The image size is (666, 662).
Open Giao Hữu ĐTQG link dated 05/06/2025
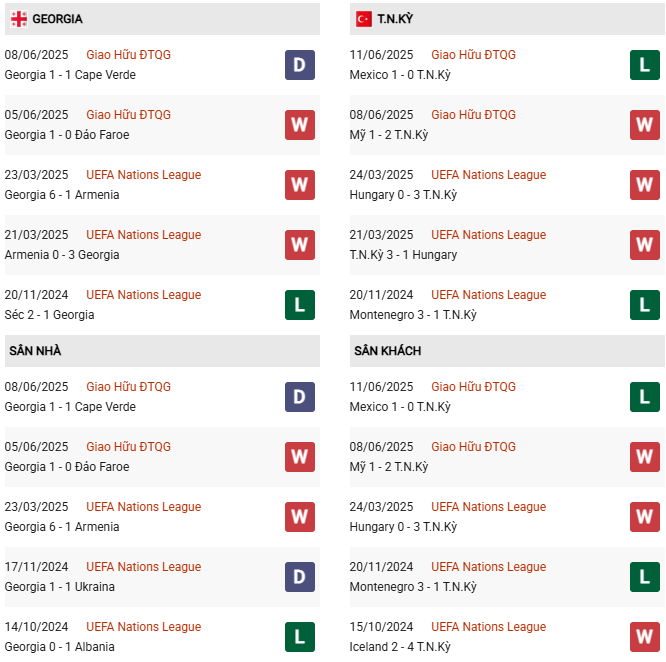tap(128, 115)
